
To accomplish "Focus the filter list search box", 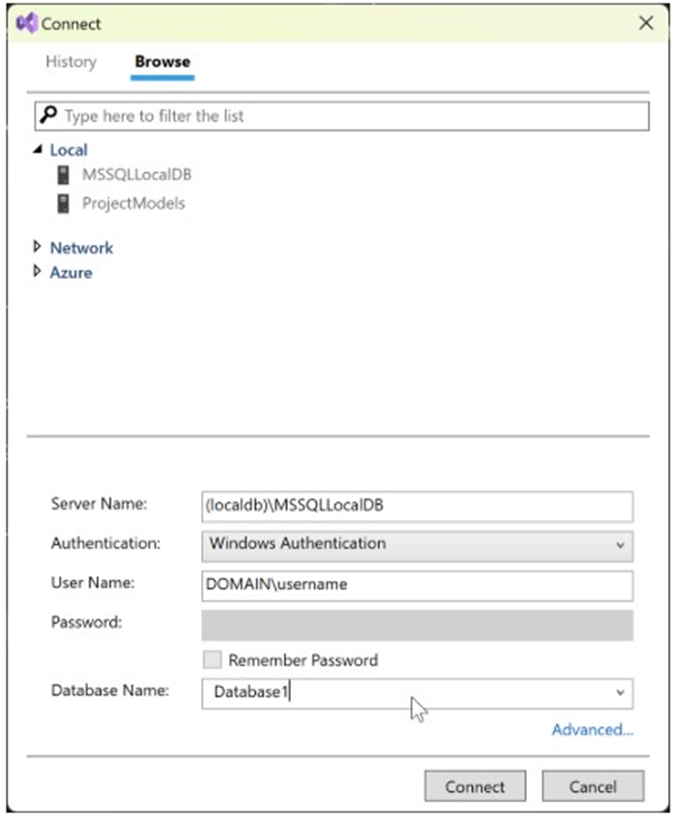I will click(350, 116).
